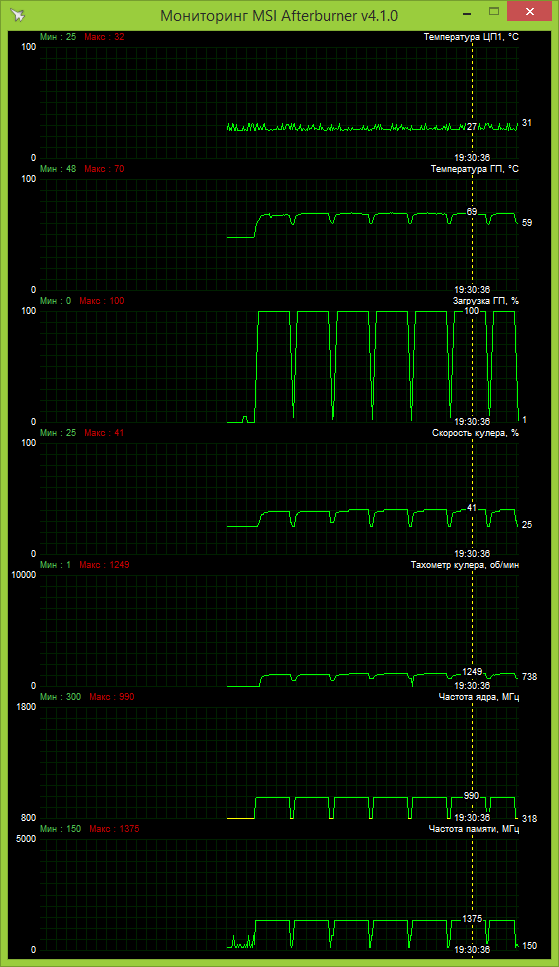This screenshot has height=967, width=559.
Task: Click the 1375 marker on memory clock graph
Action: (x=472, y=918)
